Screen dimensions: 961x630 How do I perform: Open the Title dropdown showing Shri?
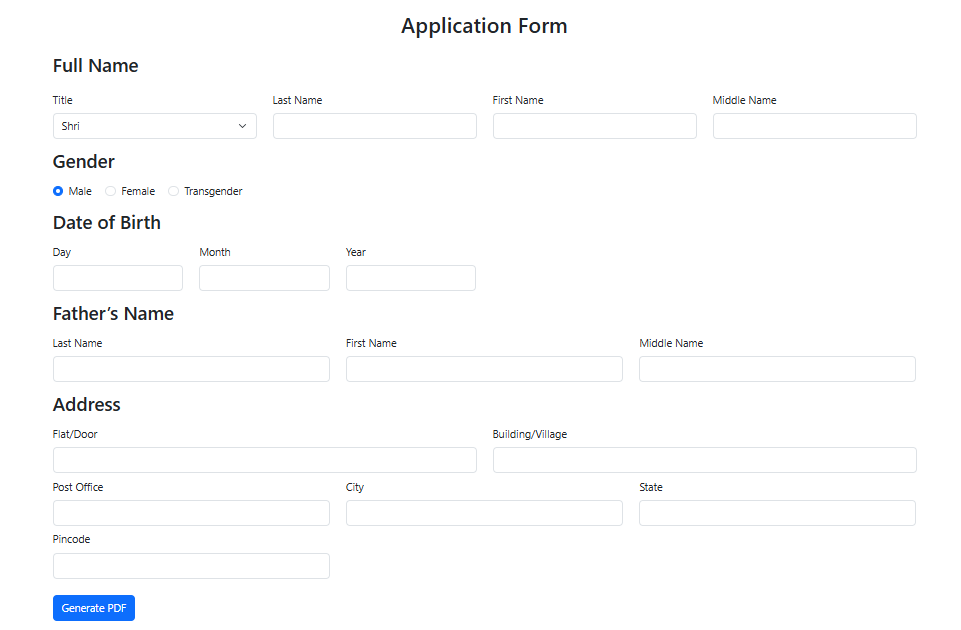(x=154, y=126)
